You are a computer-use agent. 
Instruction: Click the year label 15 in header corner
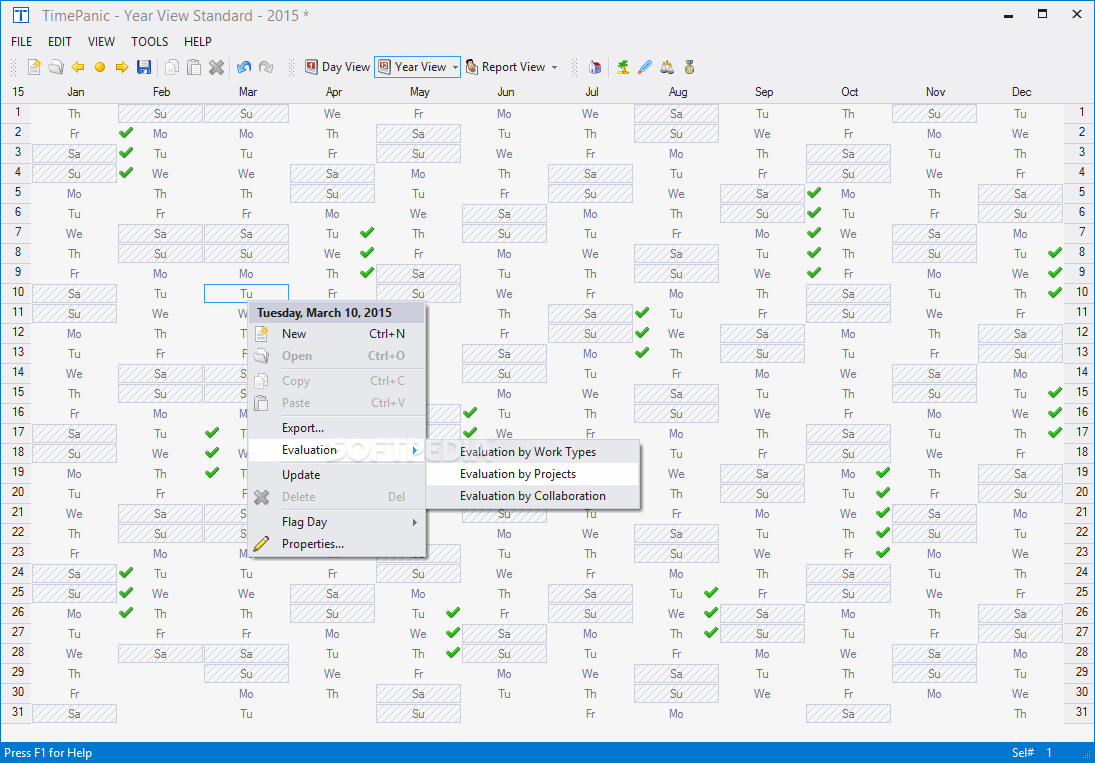(x=18, y=91)
